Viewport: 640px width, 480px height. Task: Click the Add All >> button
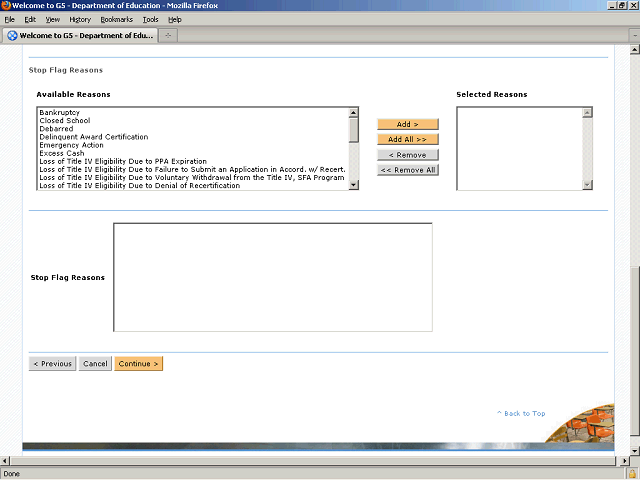[408, 139]
